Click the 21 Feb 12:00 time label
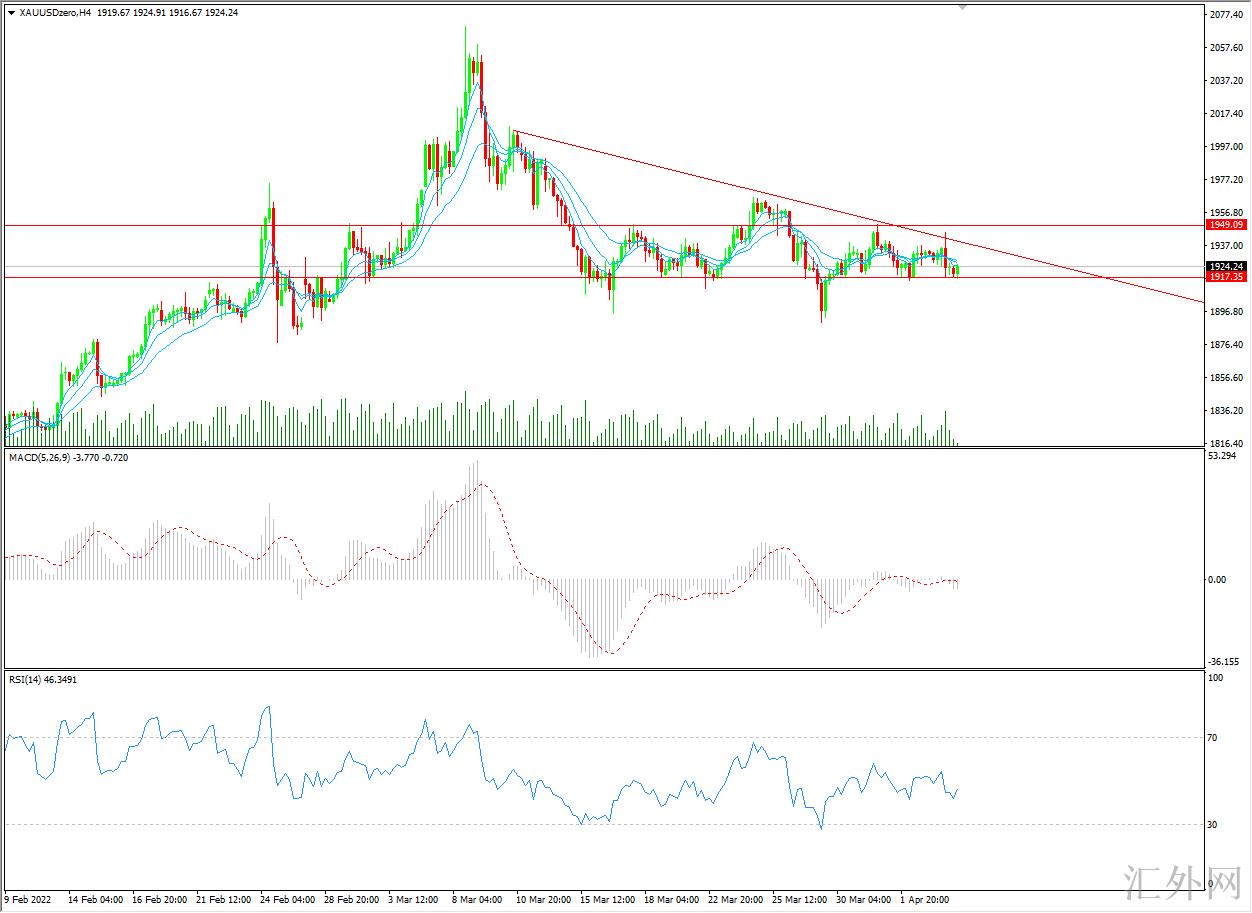Image resolution: width=1252 pixels, height=913 pixels. pyautogui.click(x=224, y=900)
